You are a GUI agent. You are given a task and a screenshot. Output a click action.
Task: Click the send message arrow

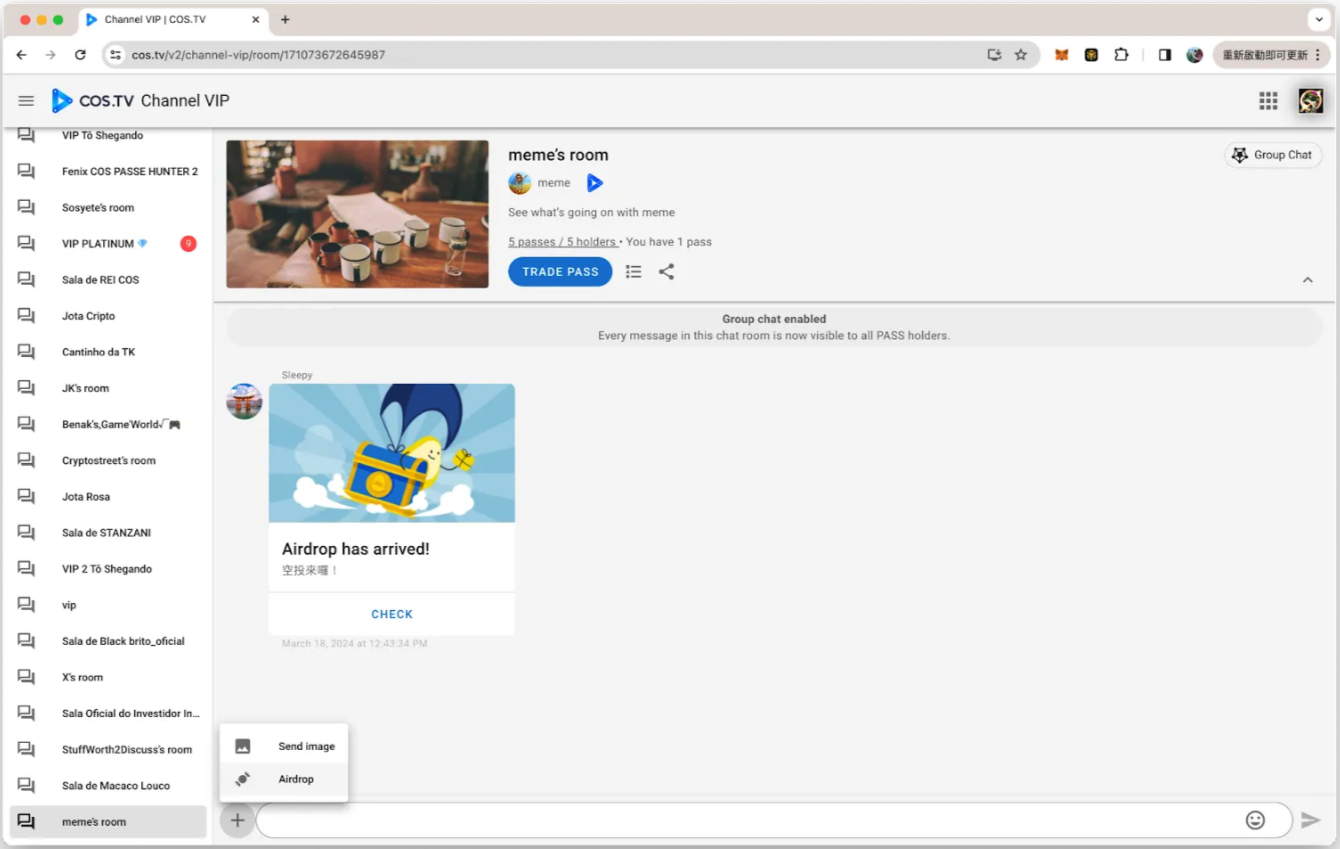pyautogui.click(x=1311, y=820)
